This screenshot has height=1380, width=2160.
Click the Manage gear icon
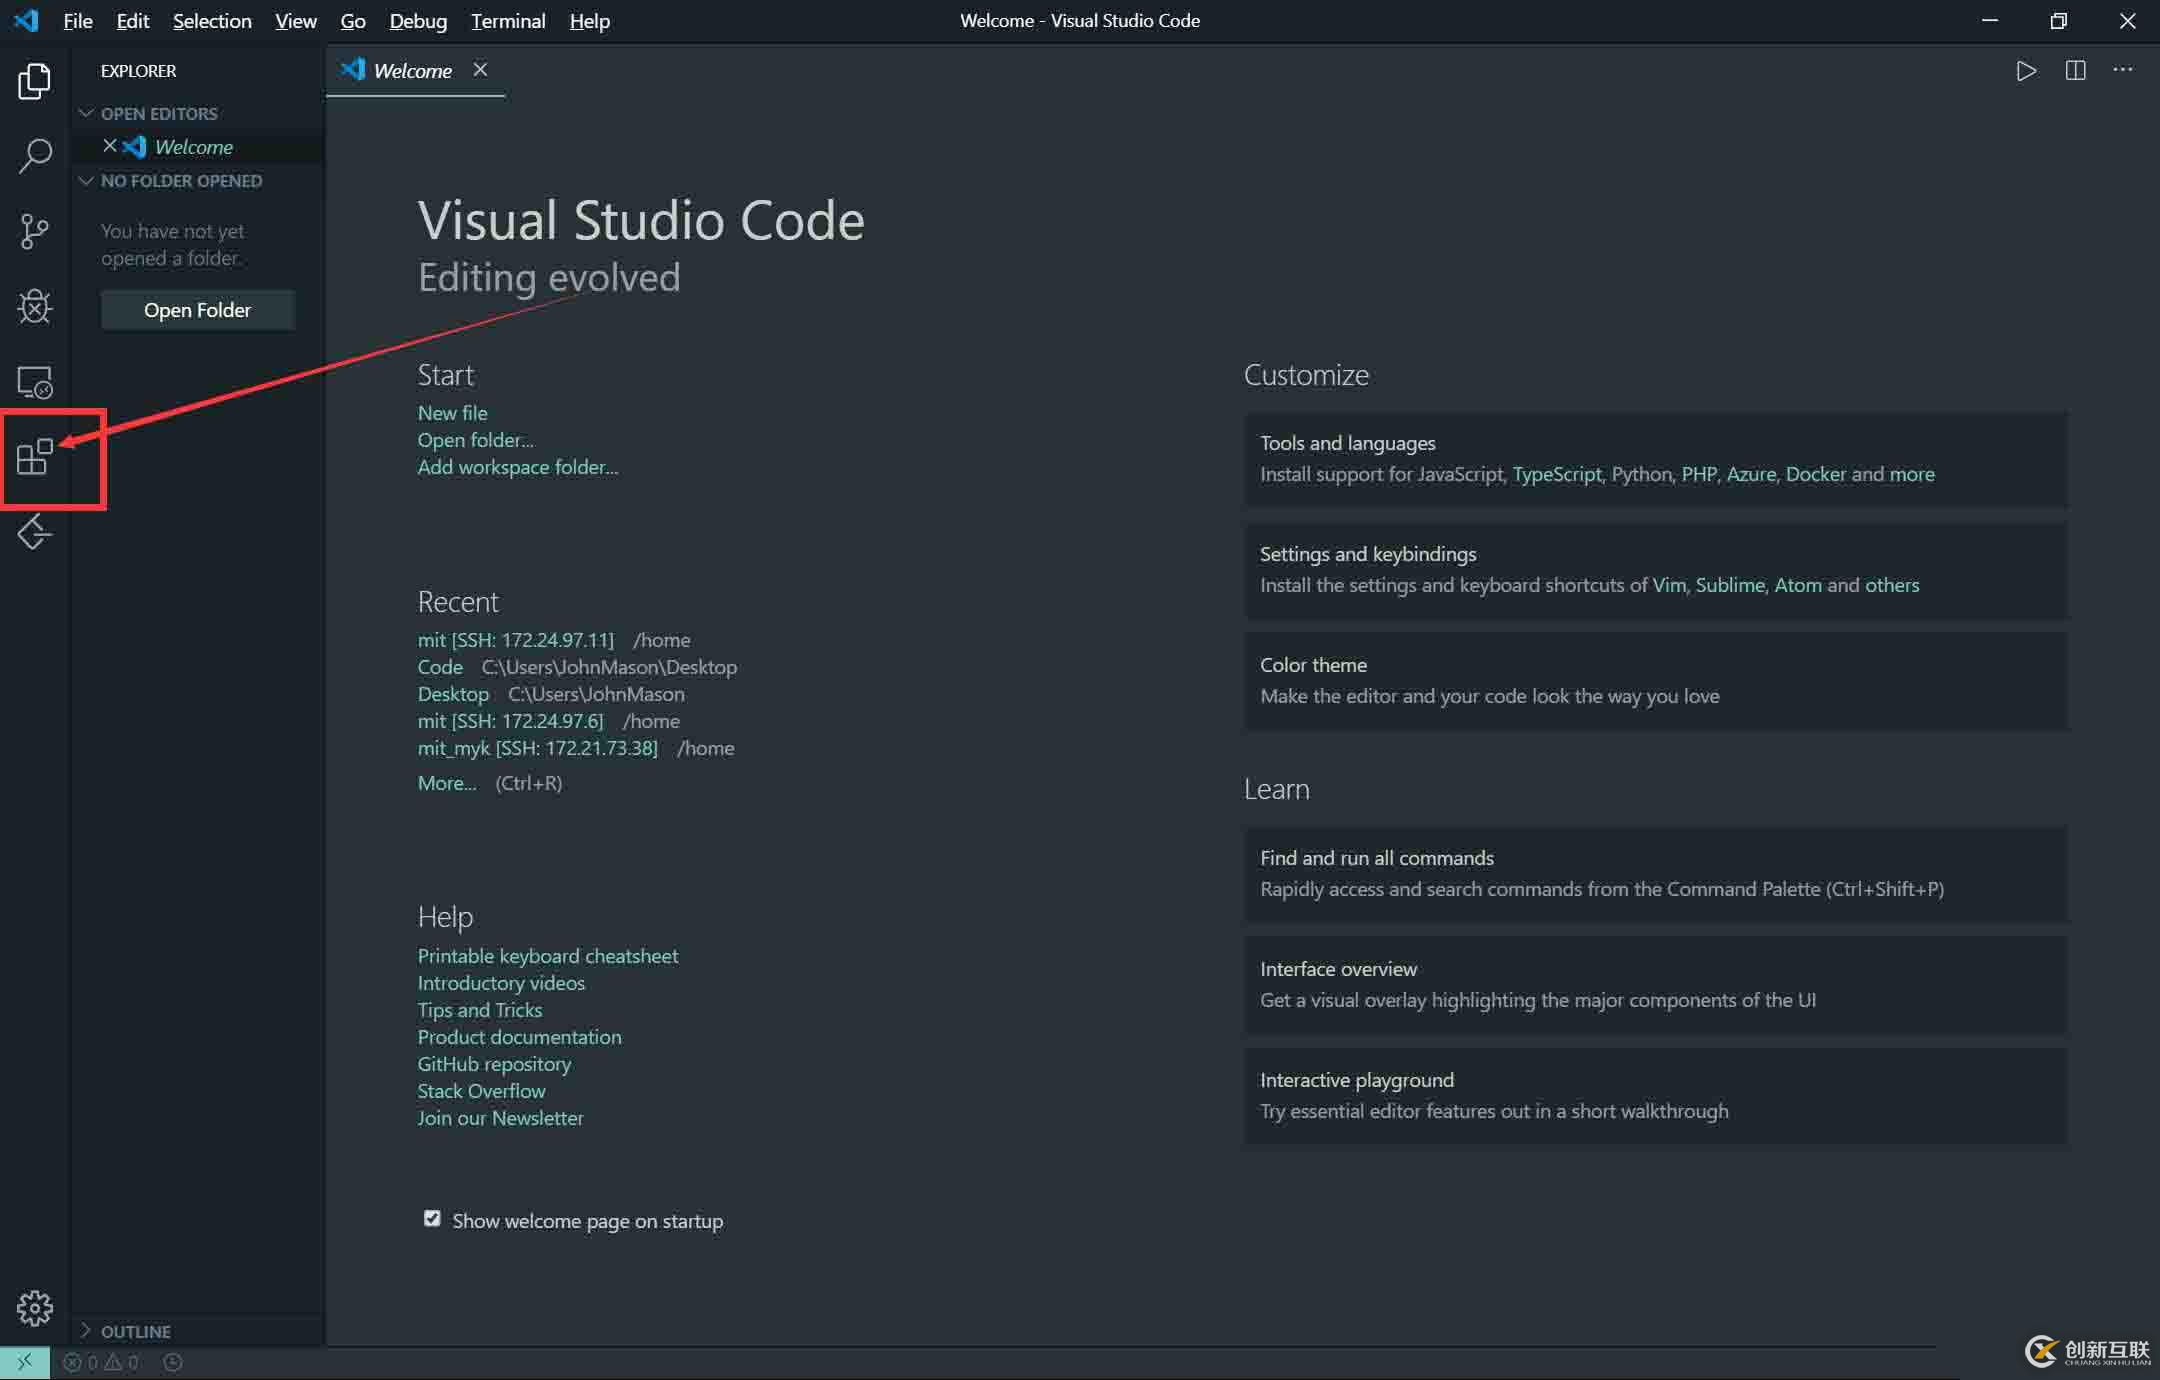click(x=35, y=1307)
